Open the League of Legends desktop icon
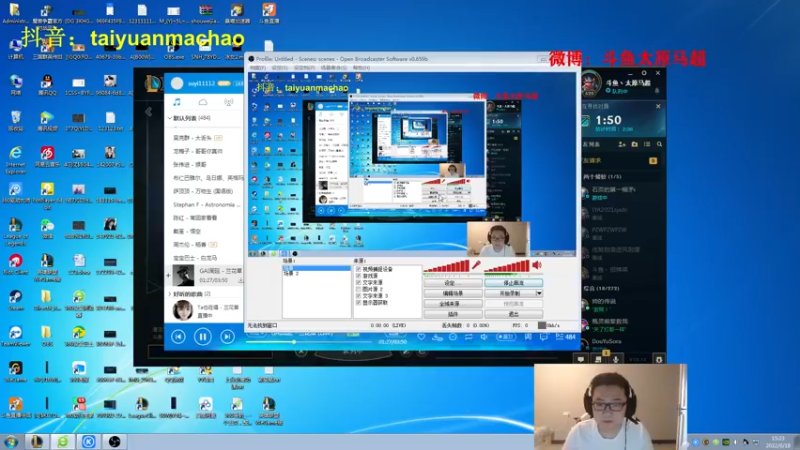 point(15,231)
